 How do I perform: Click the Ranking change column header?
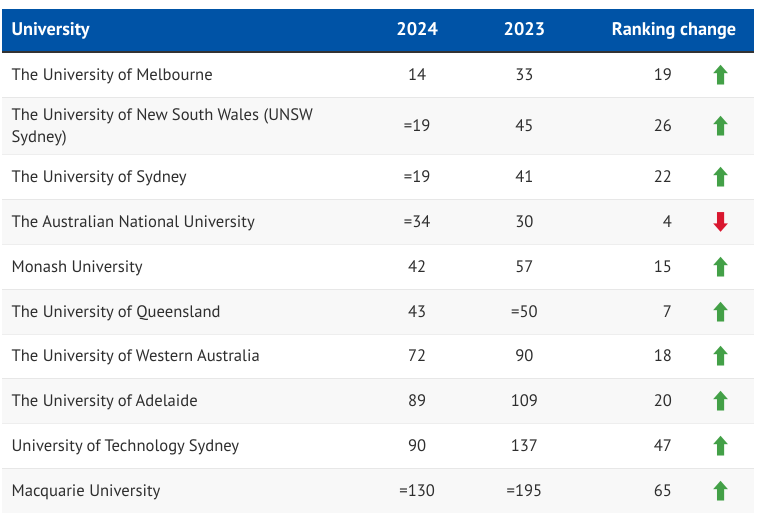click(x=673, y=29)
